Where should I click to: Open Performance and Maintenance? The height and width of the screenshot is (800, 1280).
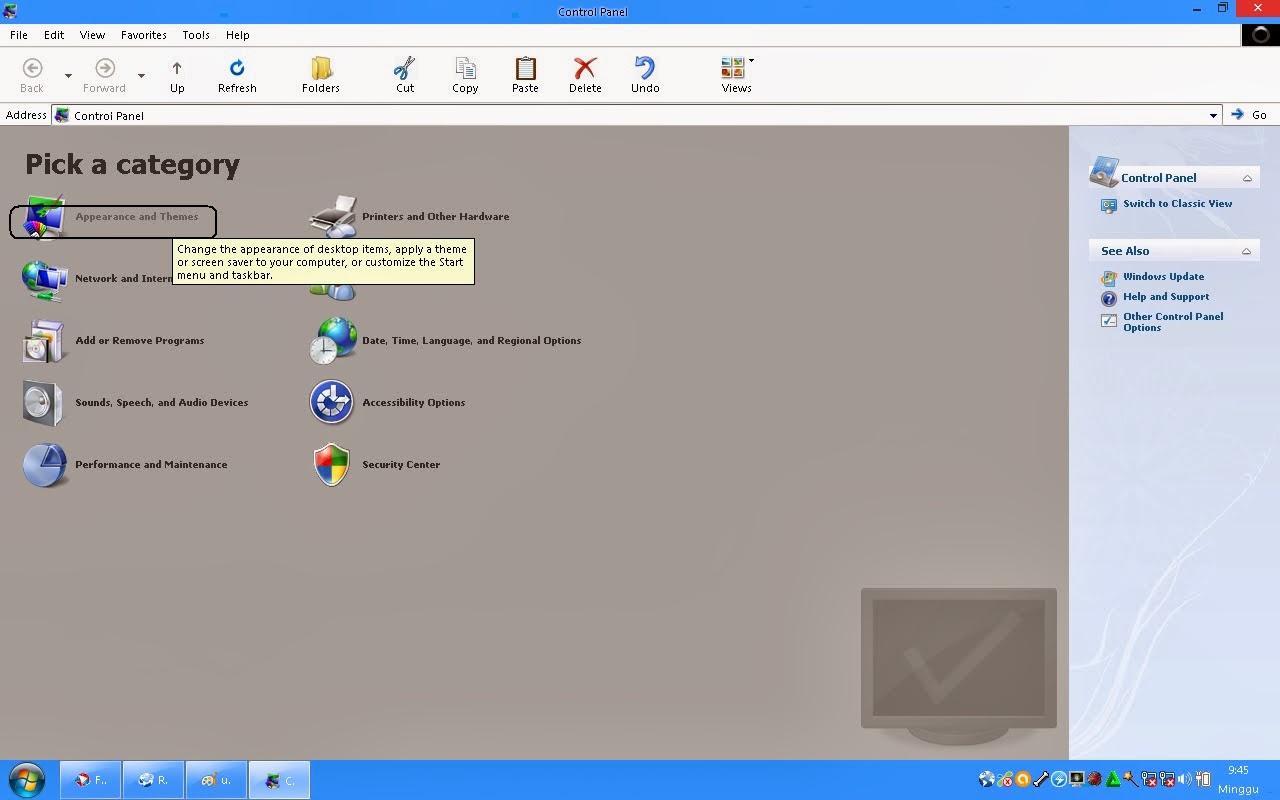tap(151, 464)
